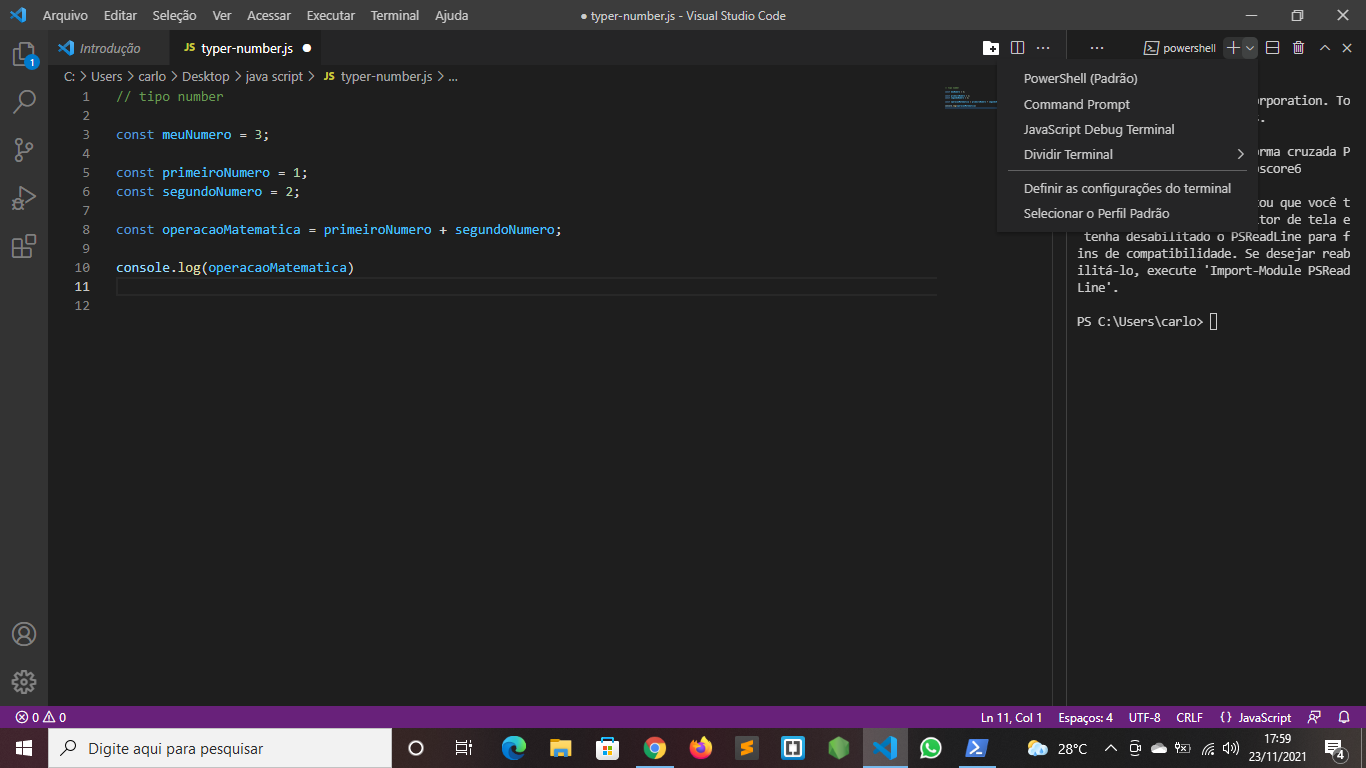Open the Ver menu
Viewport: 1366px width, 768px height.
(222, 15)
